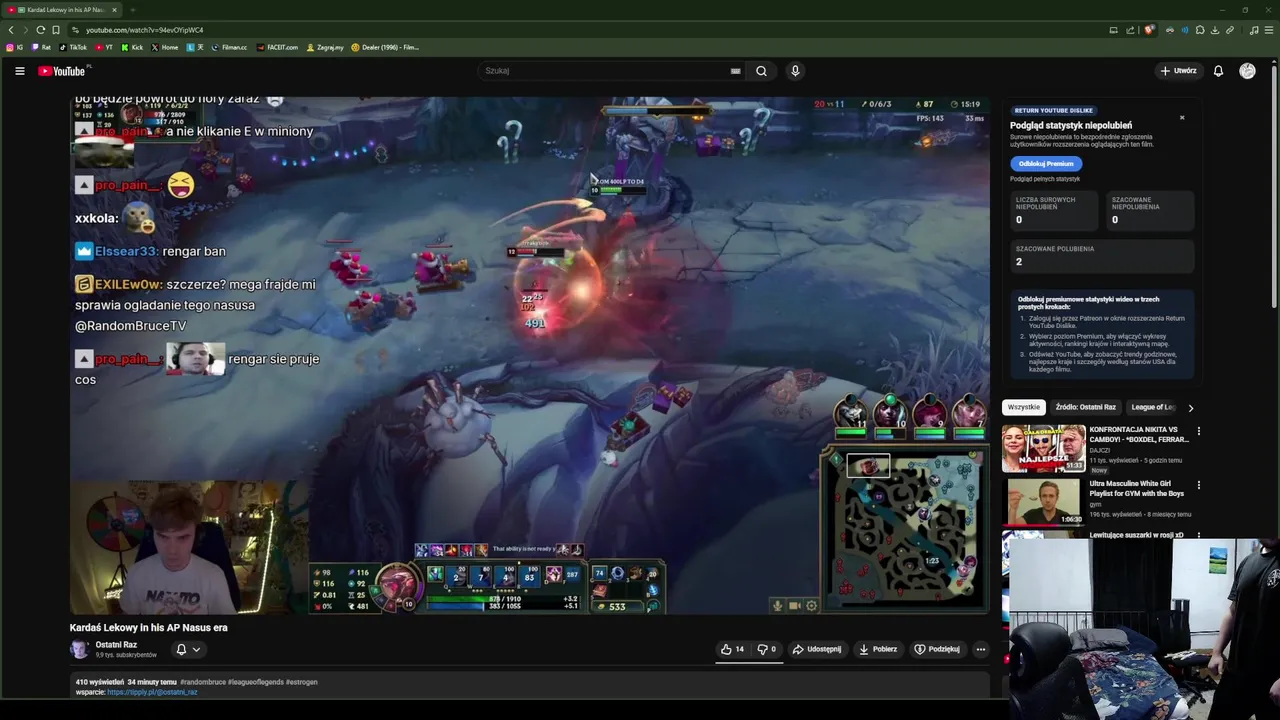Go back with the browser back arrow
Image resolution: width=1280 pixels, height=720 pixels.
click(x=11, y=30)
